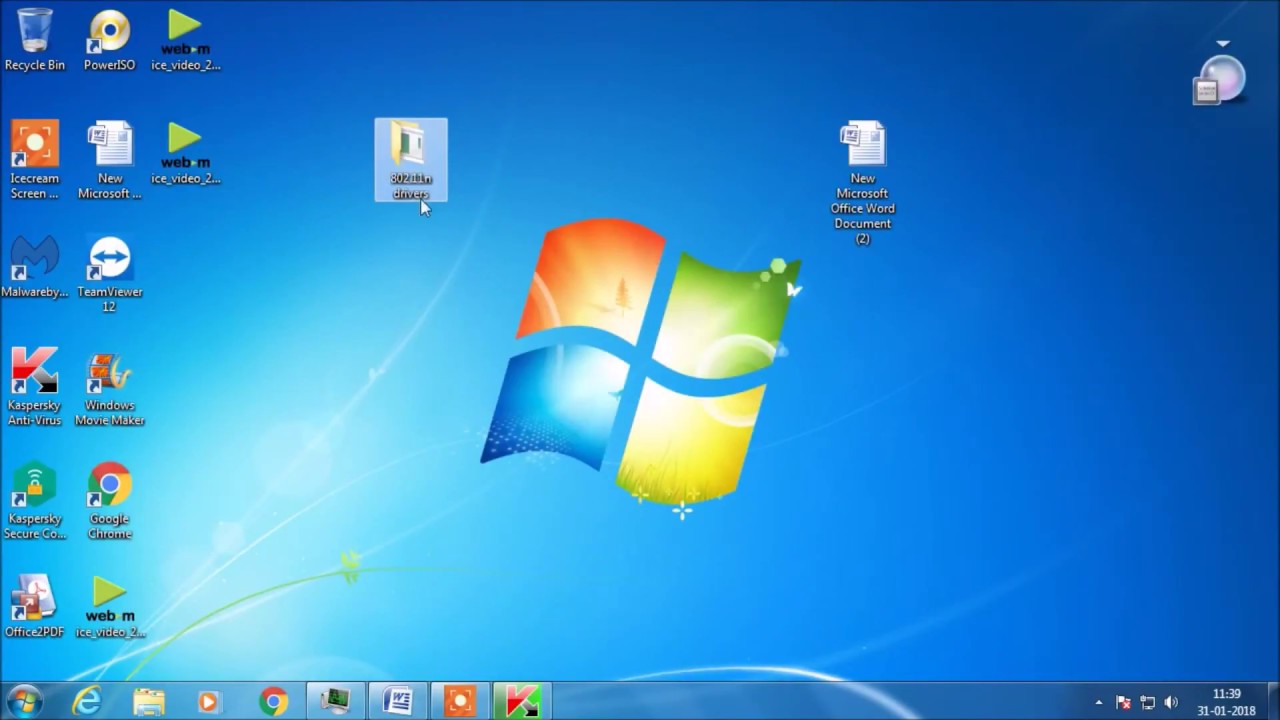
Task: Open the Icecream Screen Recorder desktop shortcut
Action: (35, 160)
